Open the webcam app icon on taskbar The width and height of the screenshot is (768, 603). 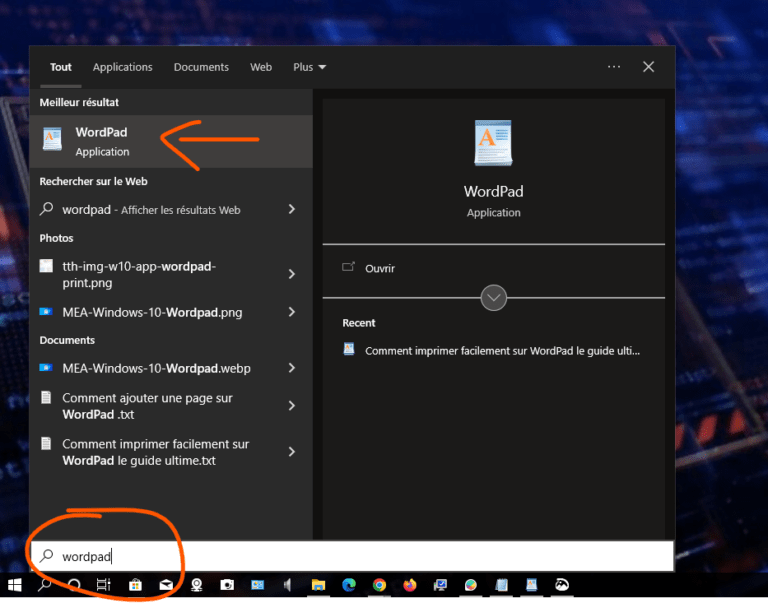(x=197, y=585)
